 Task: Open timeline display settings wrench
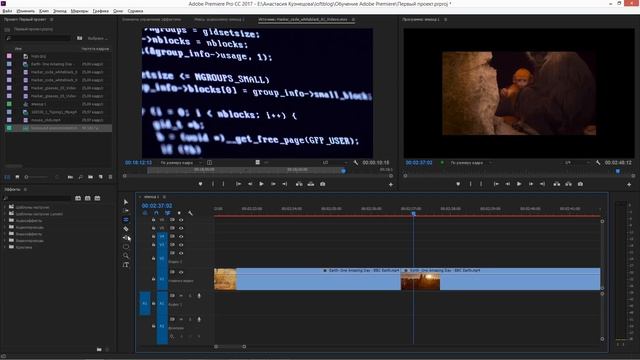tap(190, 213)
